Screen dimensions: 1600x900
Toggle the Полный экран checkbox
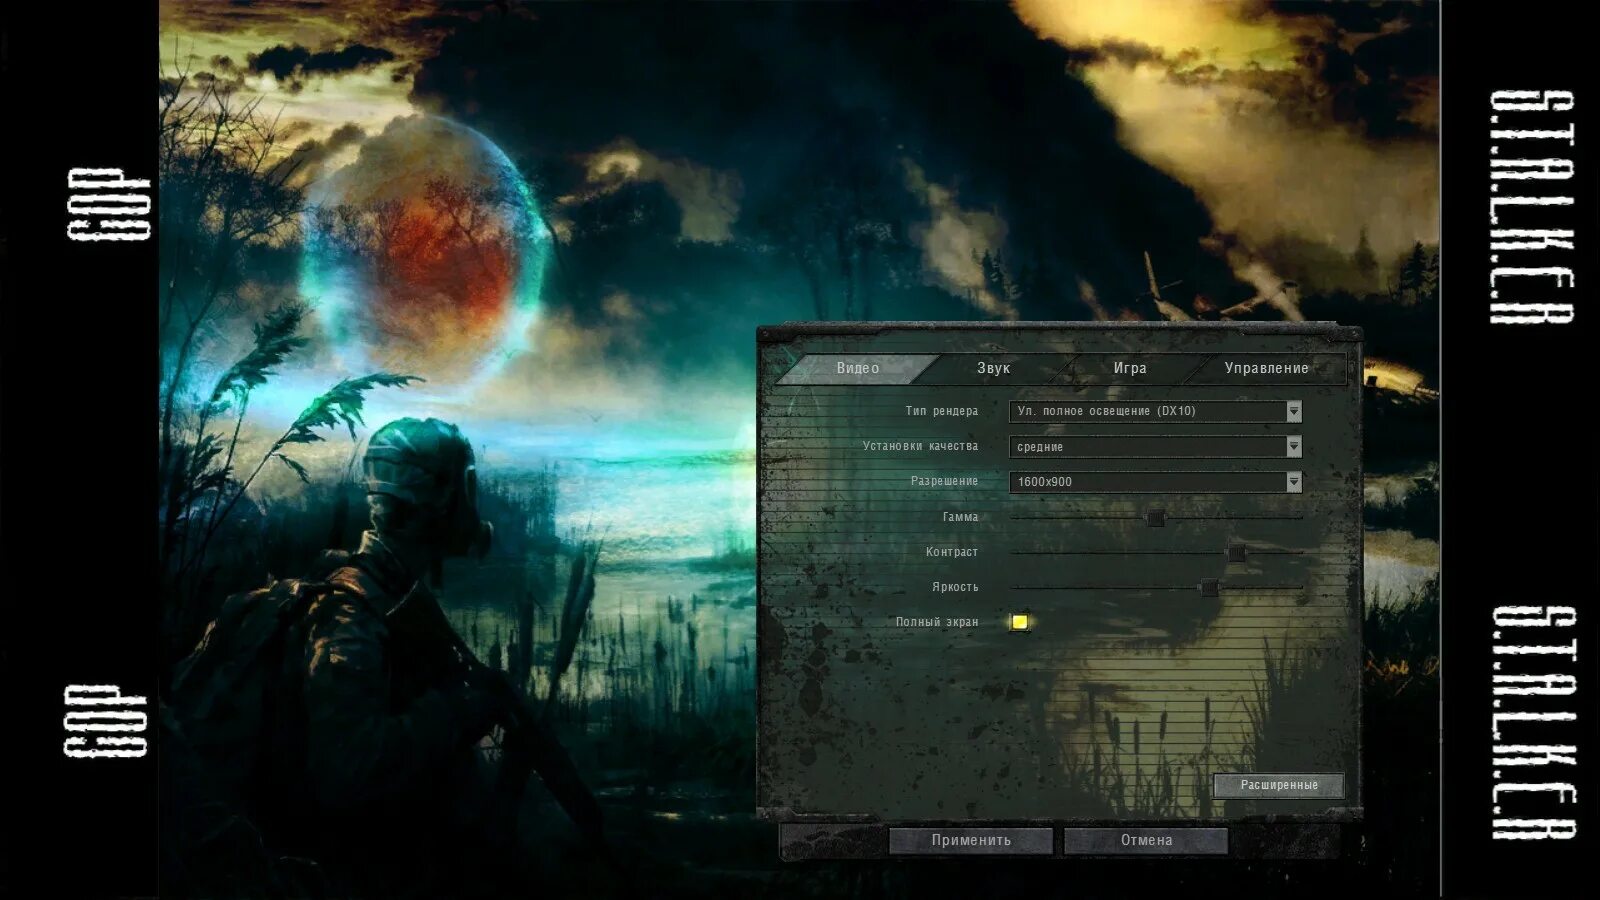1019,622
